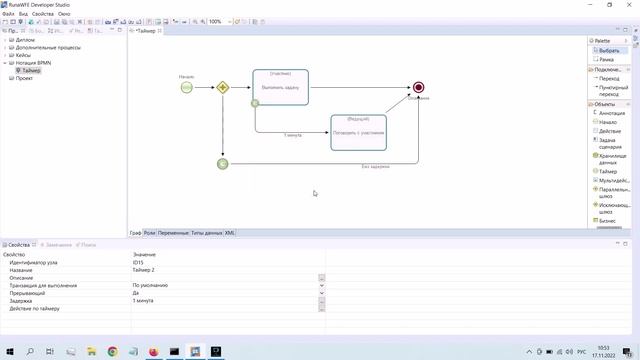Switch to the Типы данных tab

[207, 233]
